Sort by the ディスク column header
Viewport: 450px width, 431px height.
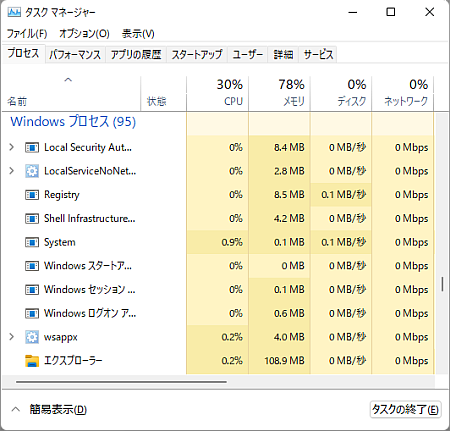click(x=341, y=93)
